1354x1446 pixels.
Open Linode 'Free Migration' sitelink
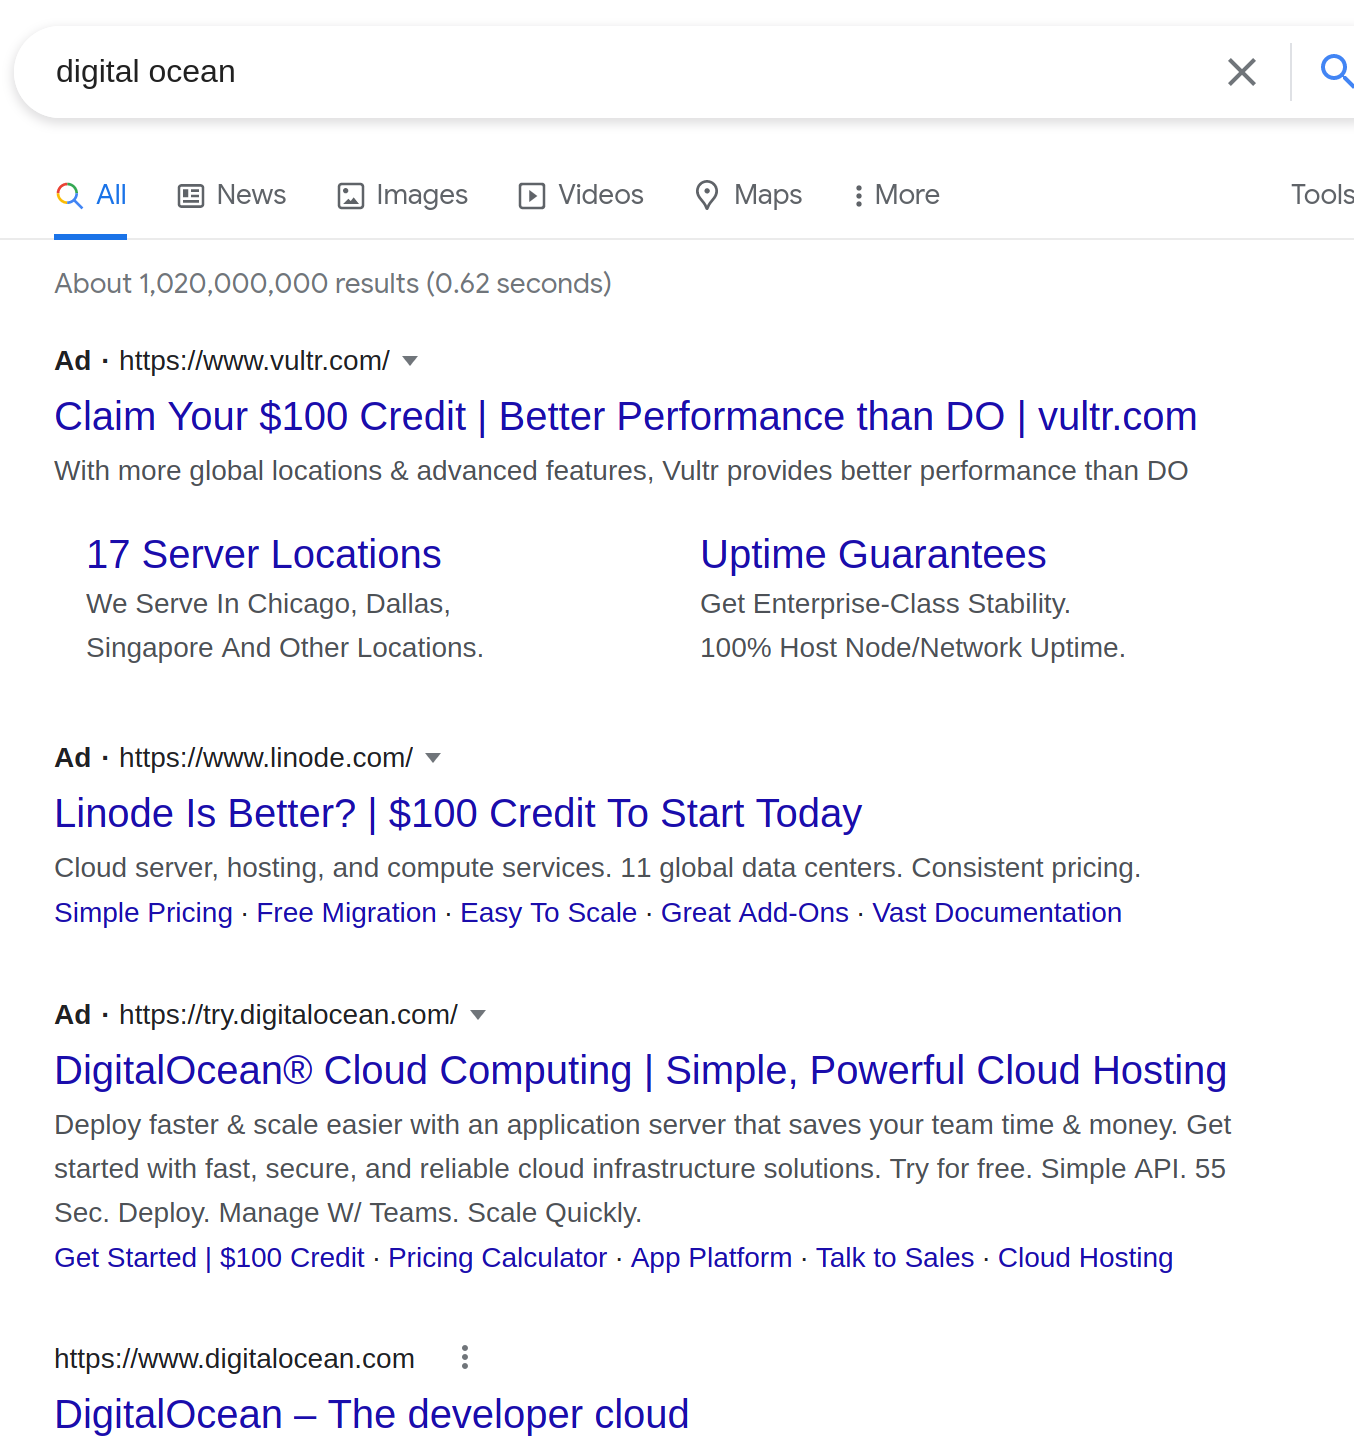pyautogui.click(x=346, y=913)
